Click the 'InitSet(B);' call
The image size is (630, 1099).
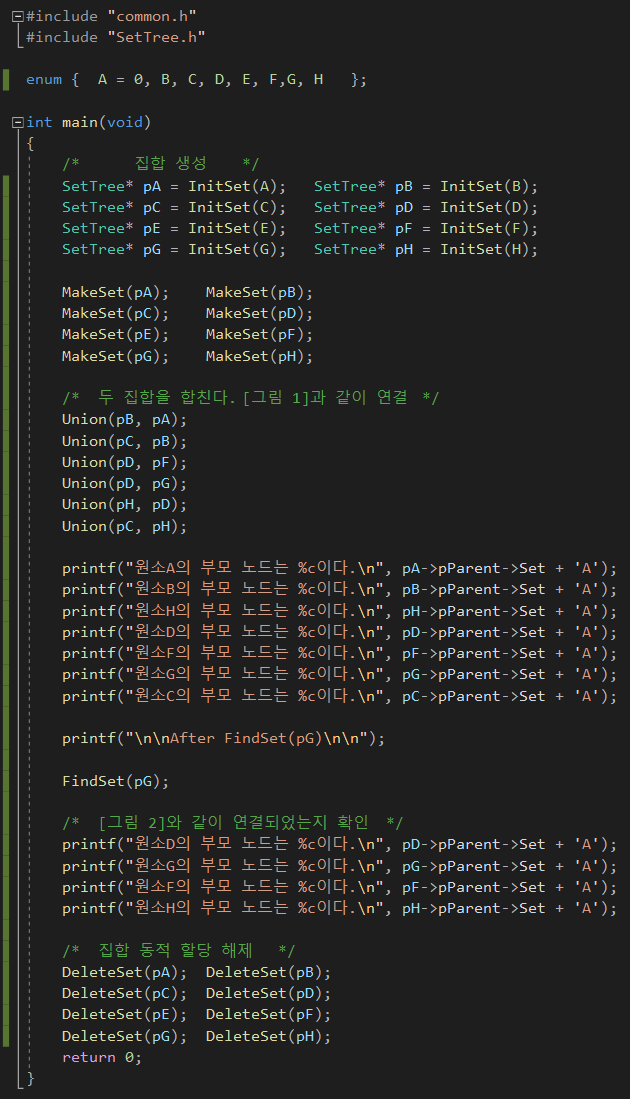tap(489, 186)
